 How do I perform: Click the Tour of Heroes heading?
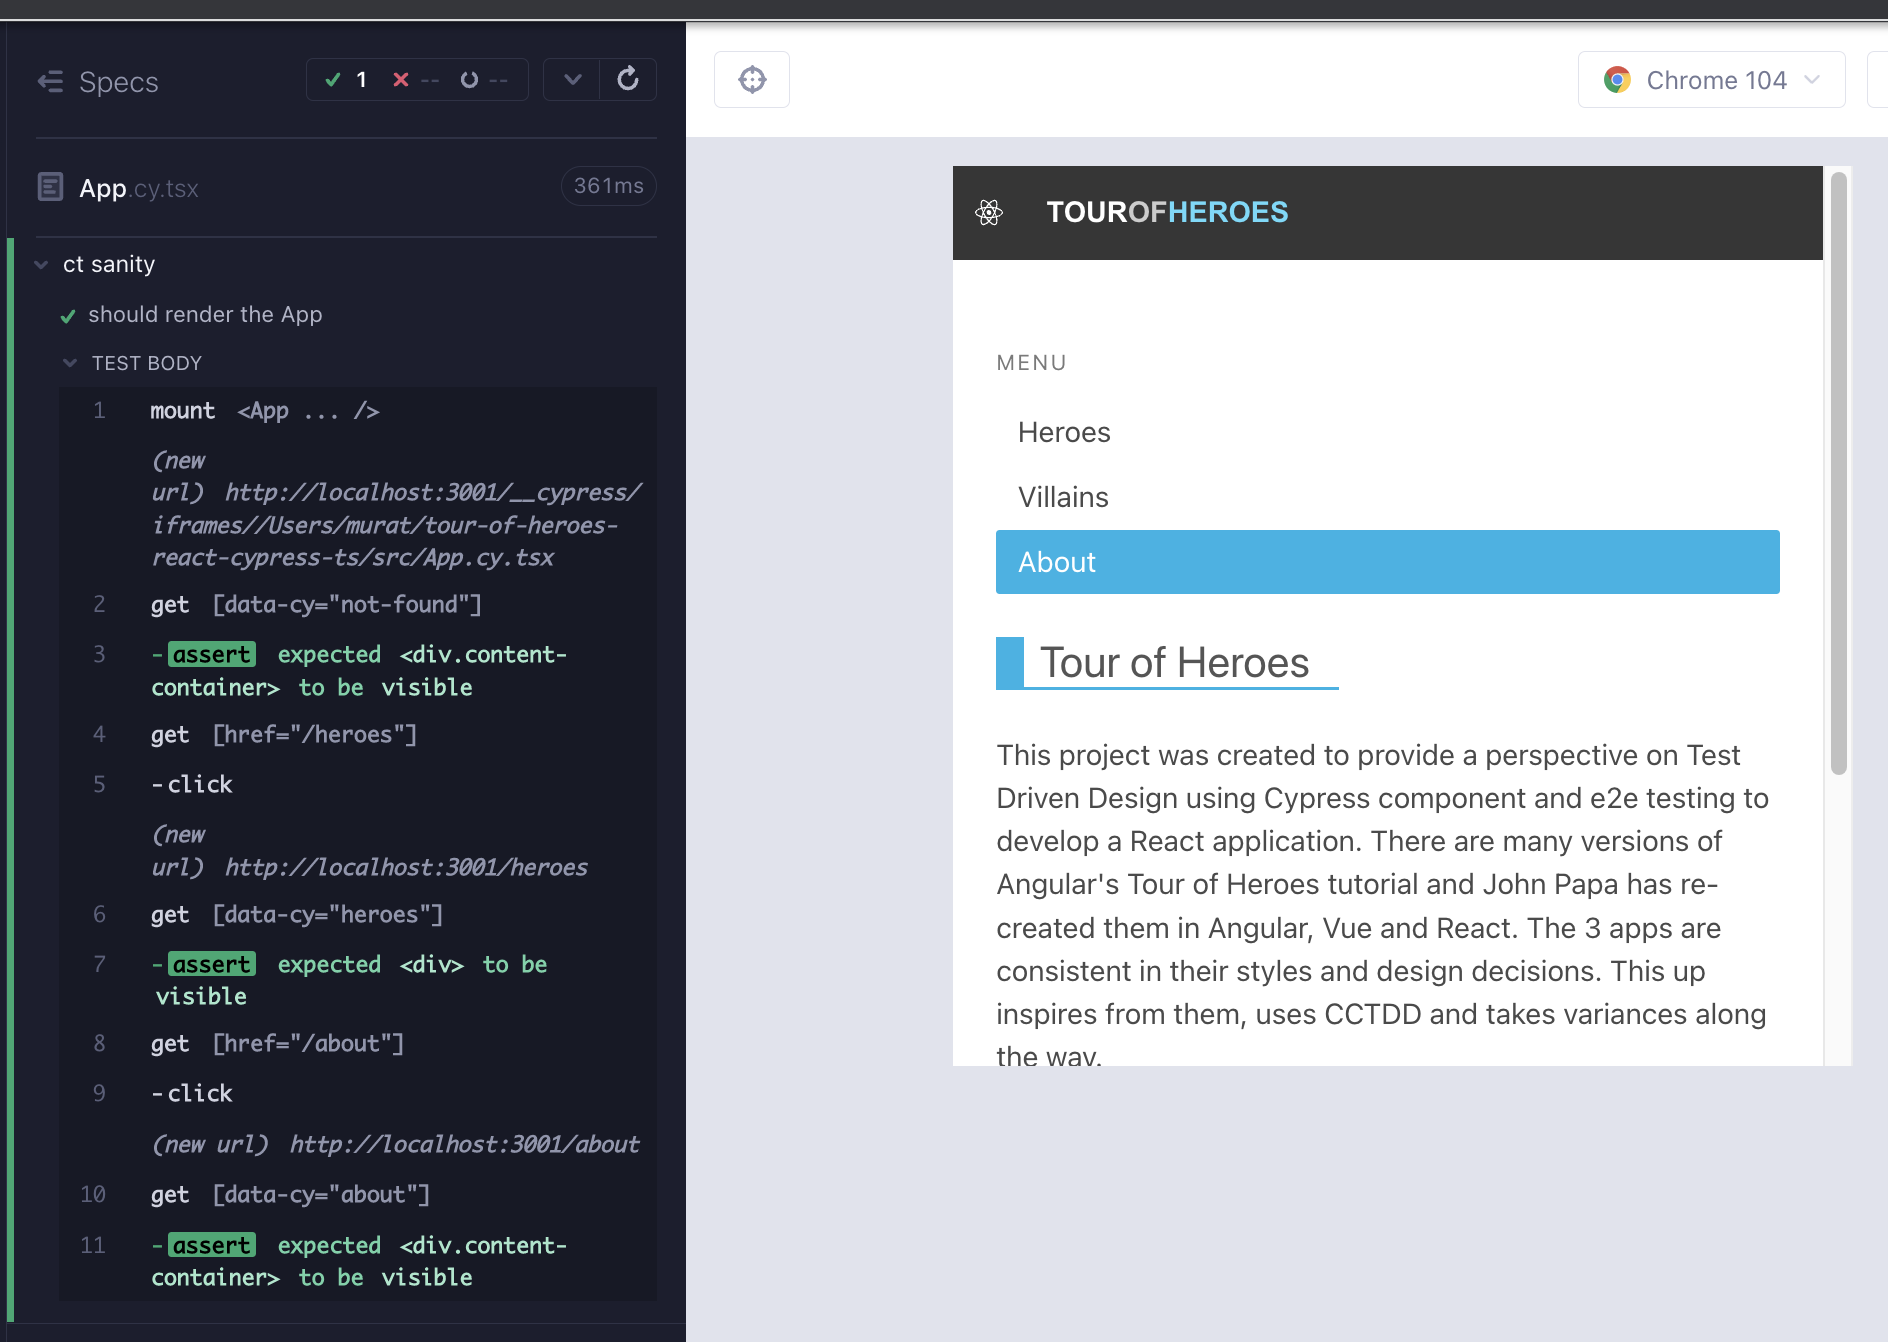[1174, 662]
